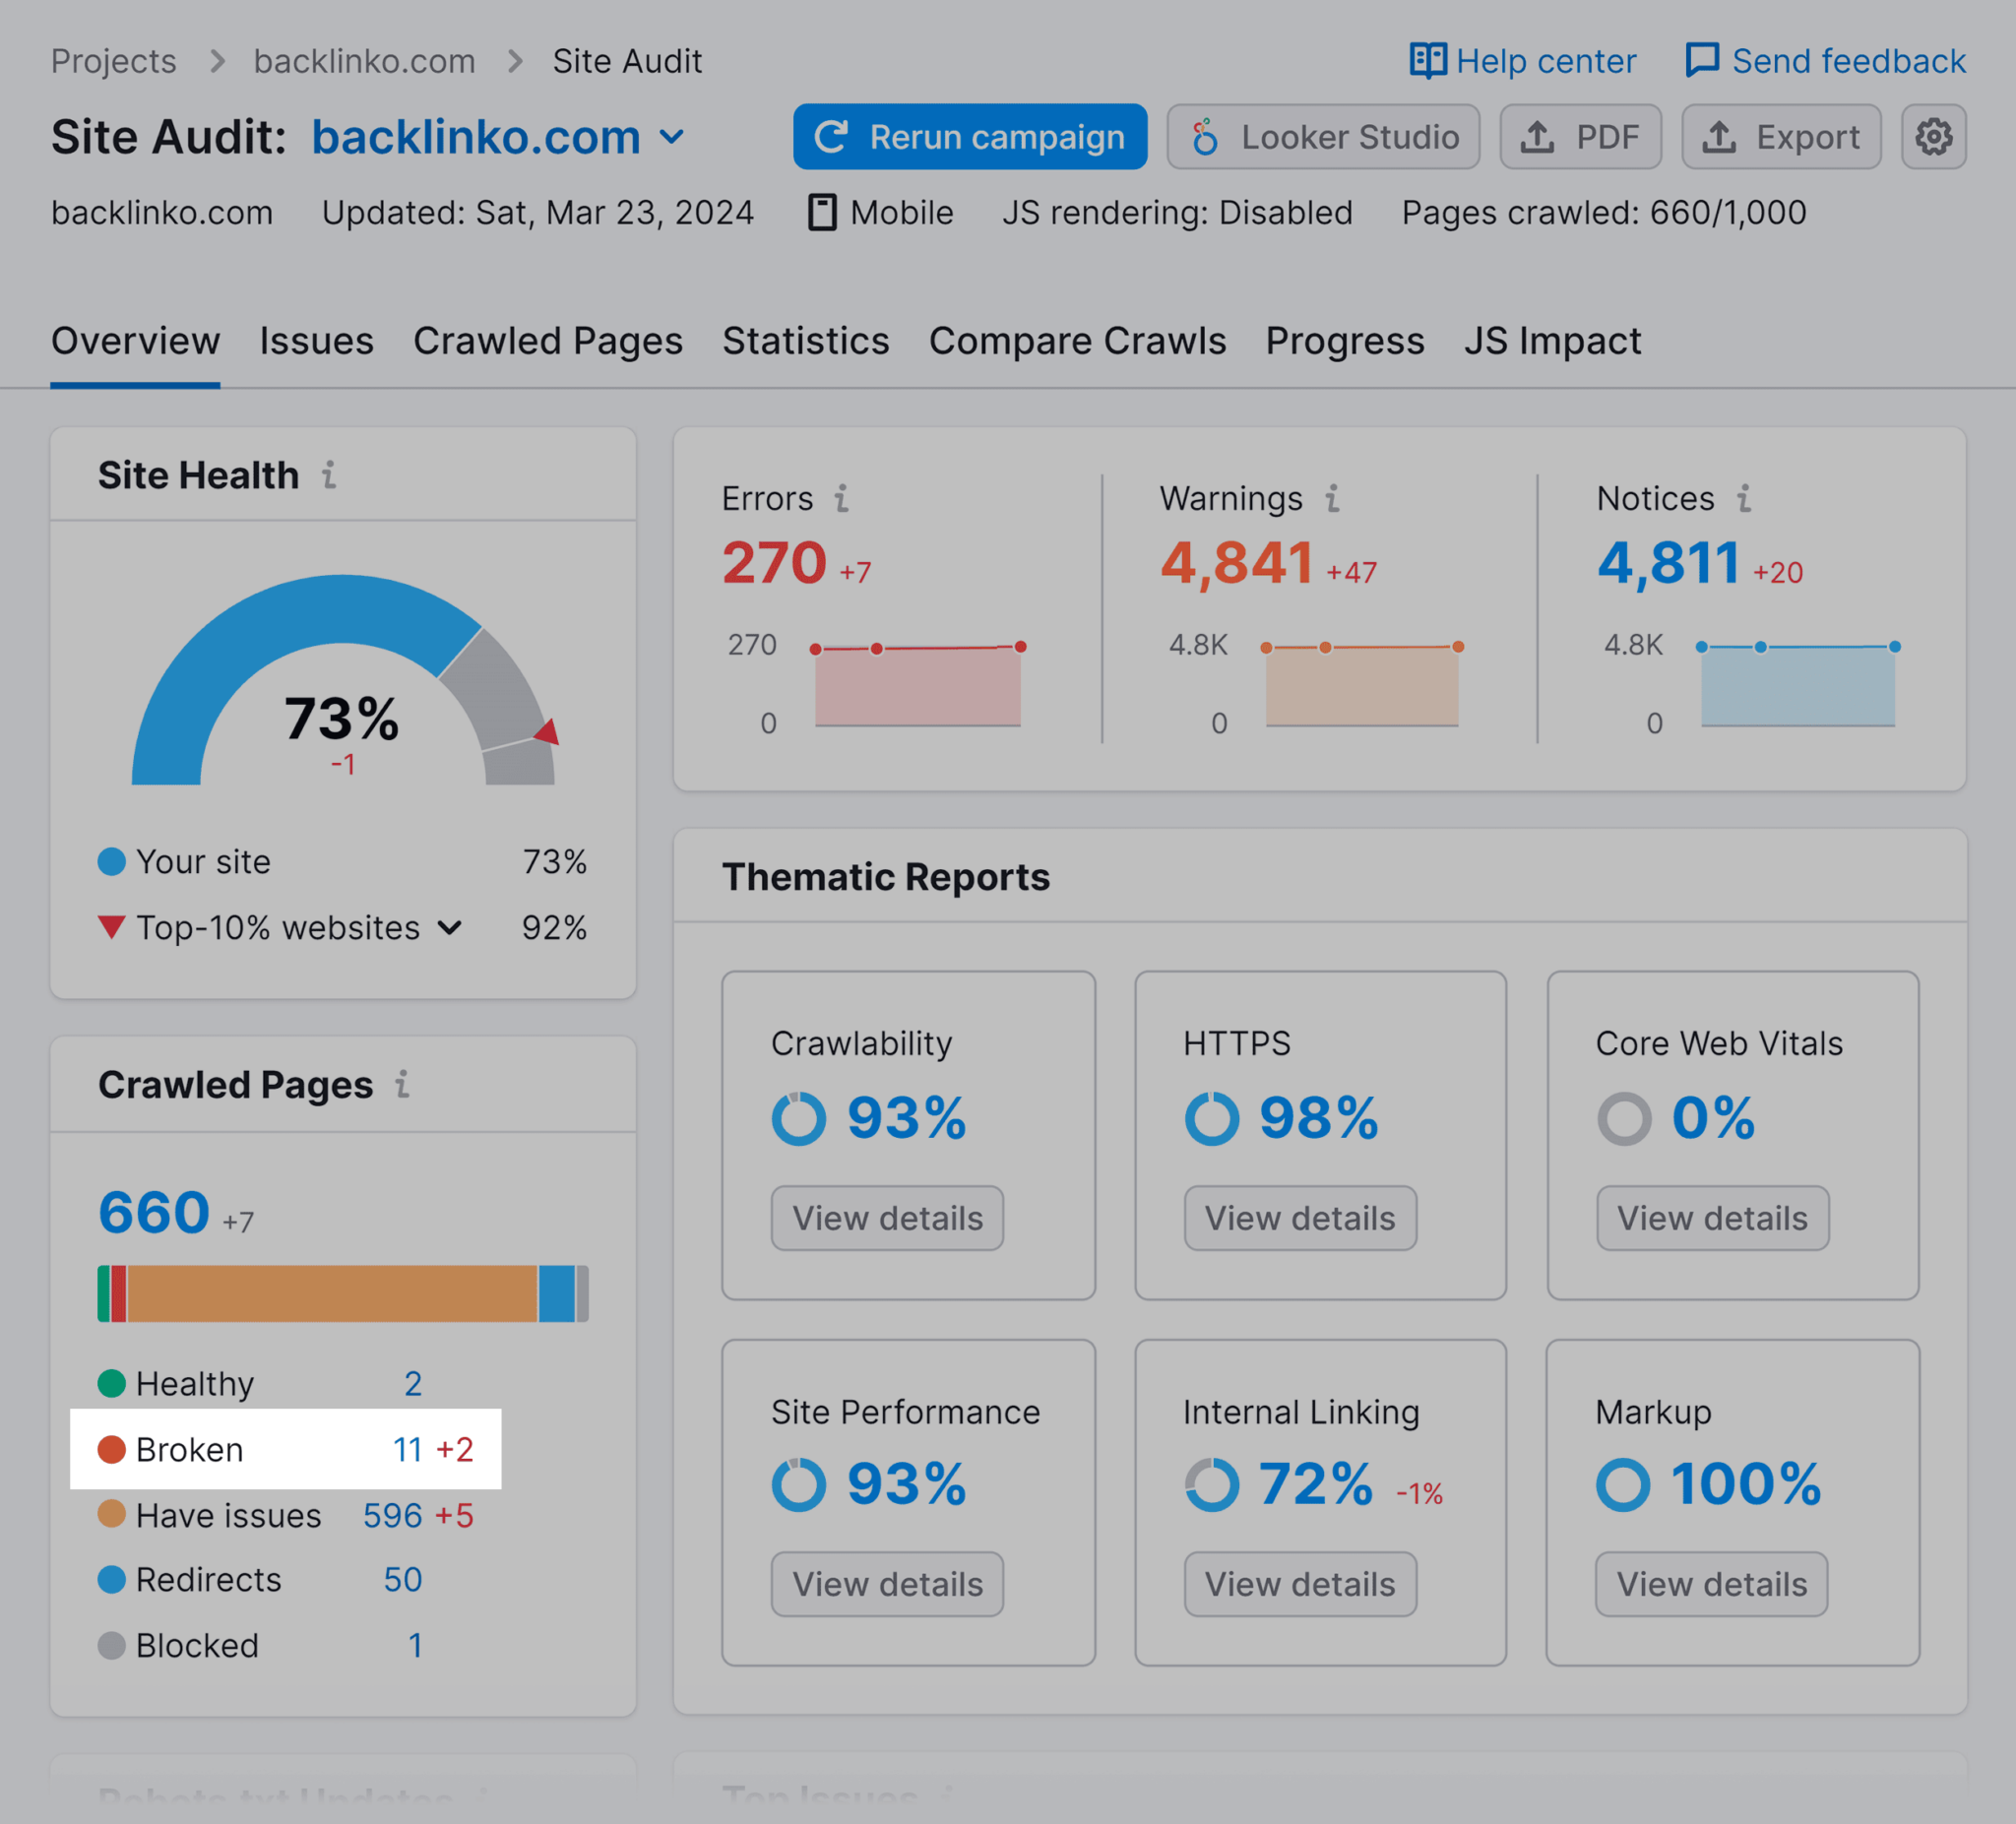Click the Broken pages count 11

(x=407, y=1449)
